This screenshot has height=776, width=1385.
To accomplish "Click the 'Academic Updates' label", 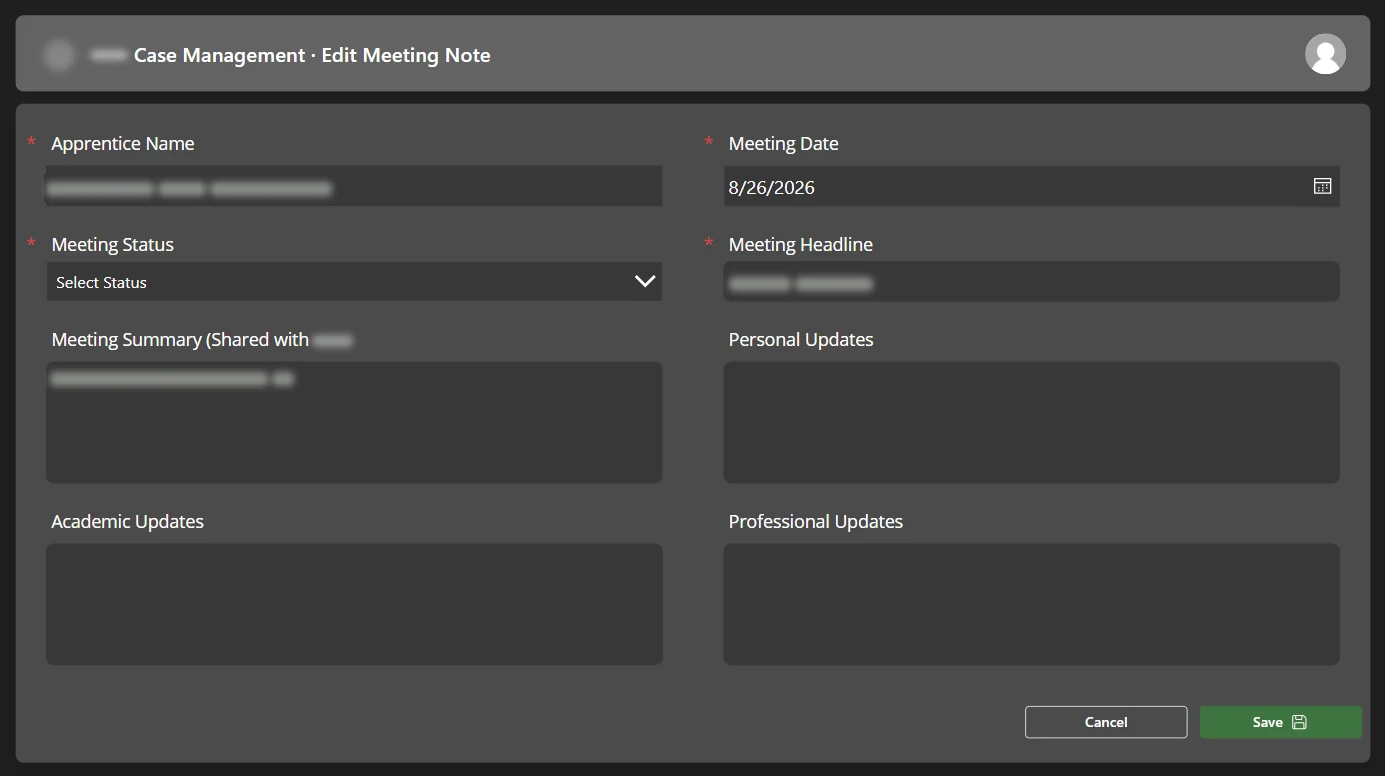I will pyautogui.click(x=128, y=522).
